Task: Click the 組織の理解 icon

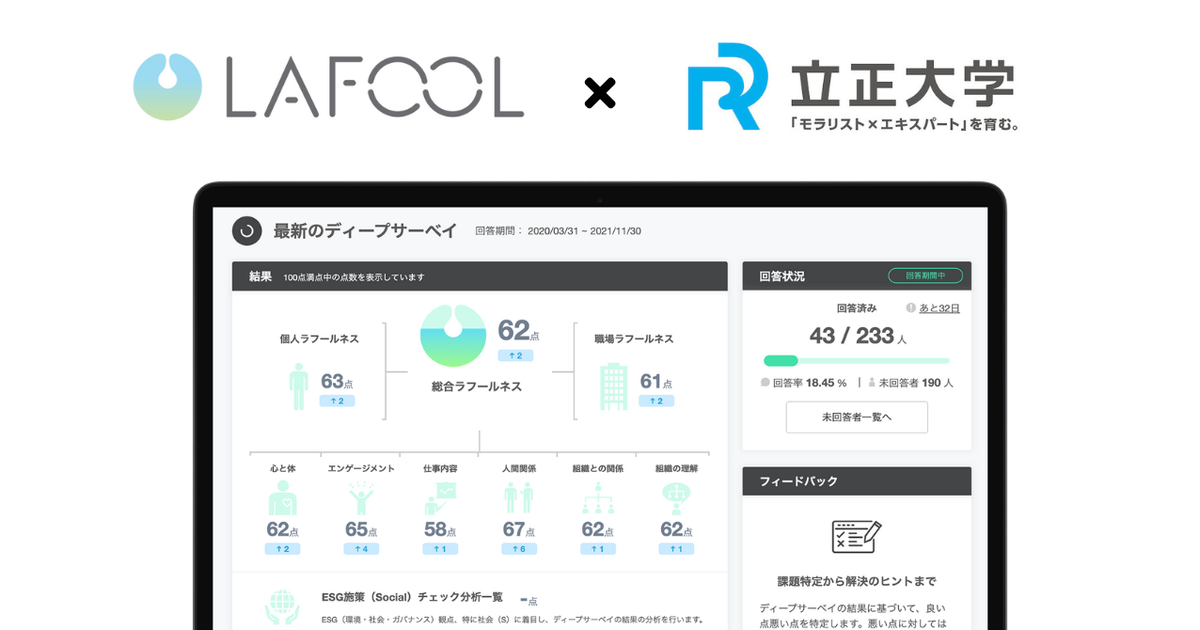Action: tap(677, 498)
